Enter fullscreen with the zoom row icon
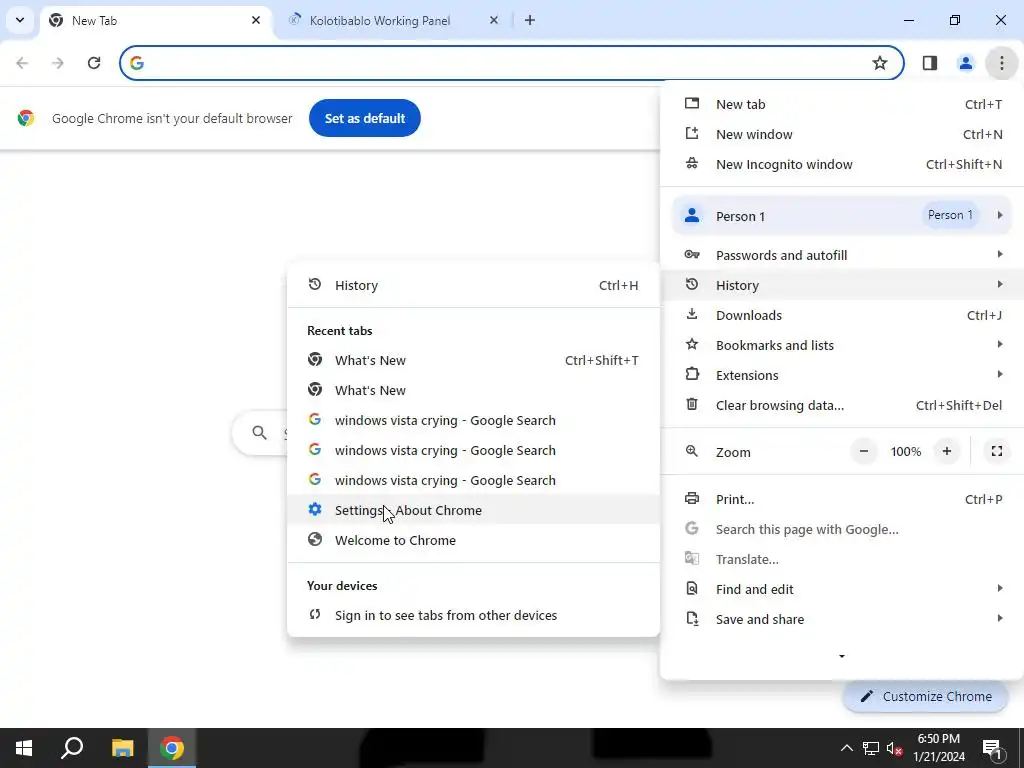The width and height of the screenshot is (1024, 768). pos(997,451)
